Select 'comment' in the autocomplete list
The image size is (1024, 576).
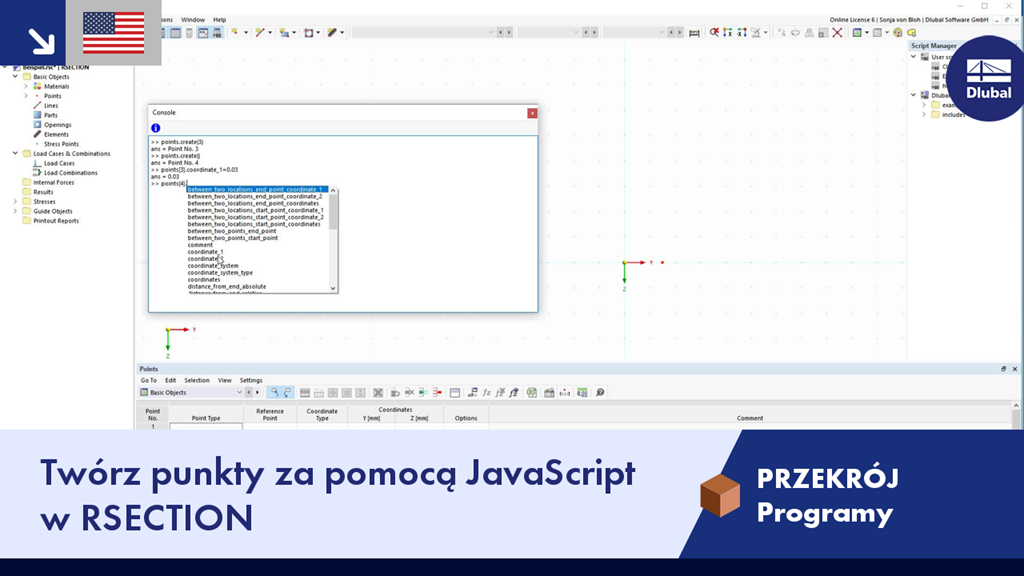coord(200,245)
